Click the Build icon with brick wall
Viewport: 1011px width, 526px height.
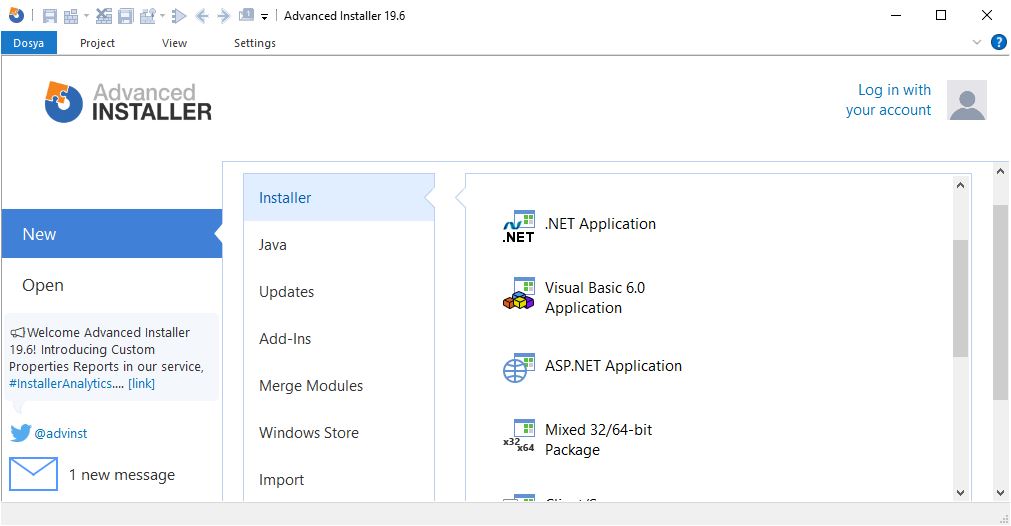point(71,16)
